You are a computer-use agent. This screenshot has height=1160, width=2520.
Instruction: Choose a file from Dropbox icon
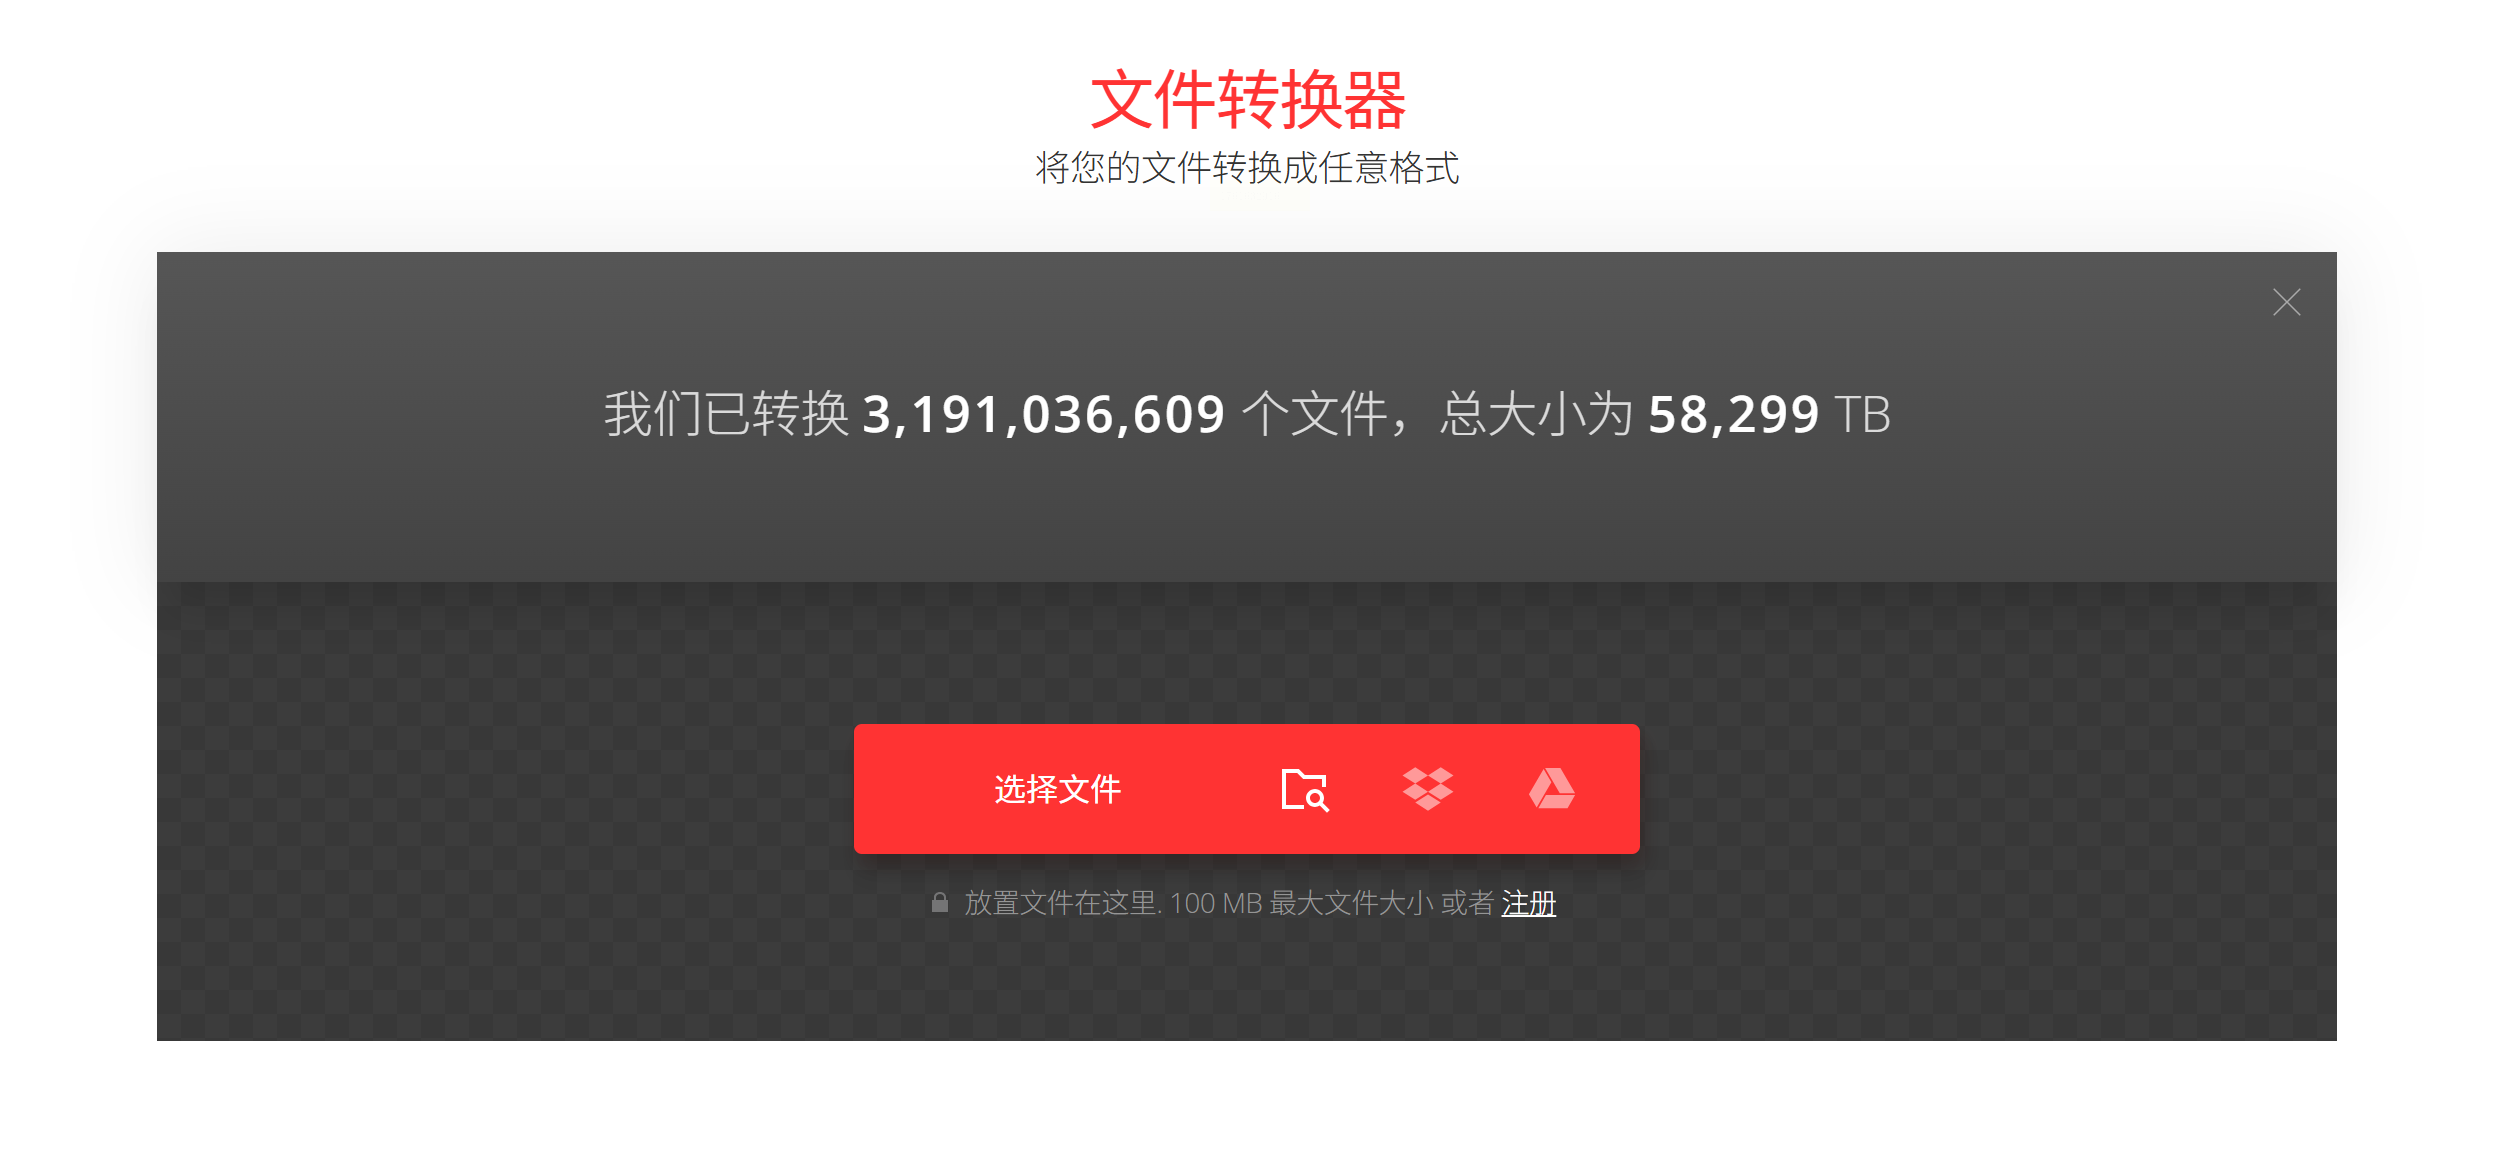(1427, 789)
